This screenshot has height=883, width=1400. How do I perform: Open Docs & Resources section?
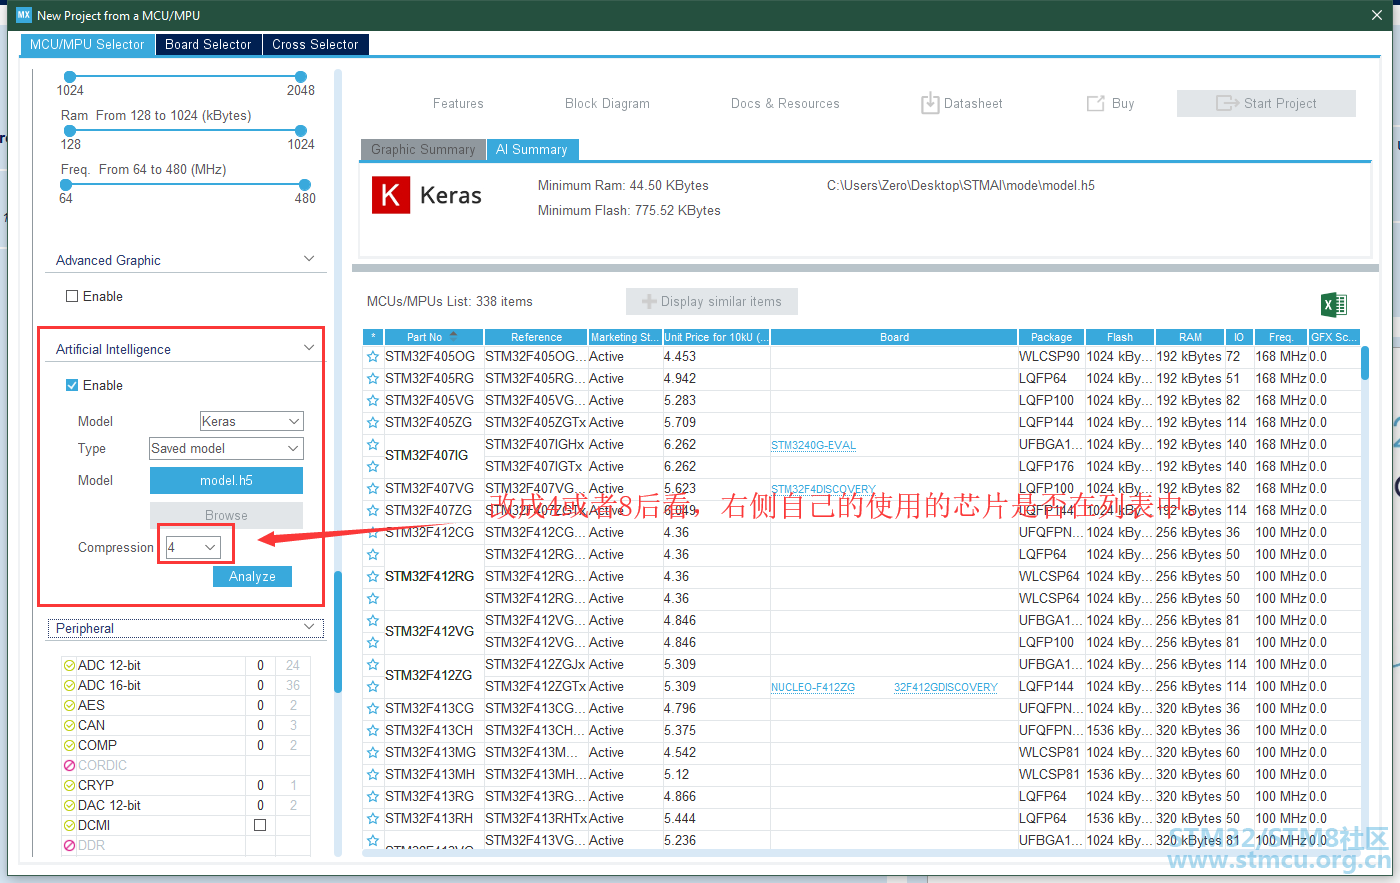(785, 104)
